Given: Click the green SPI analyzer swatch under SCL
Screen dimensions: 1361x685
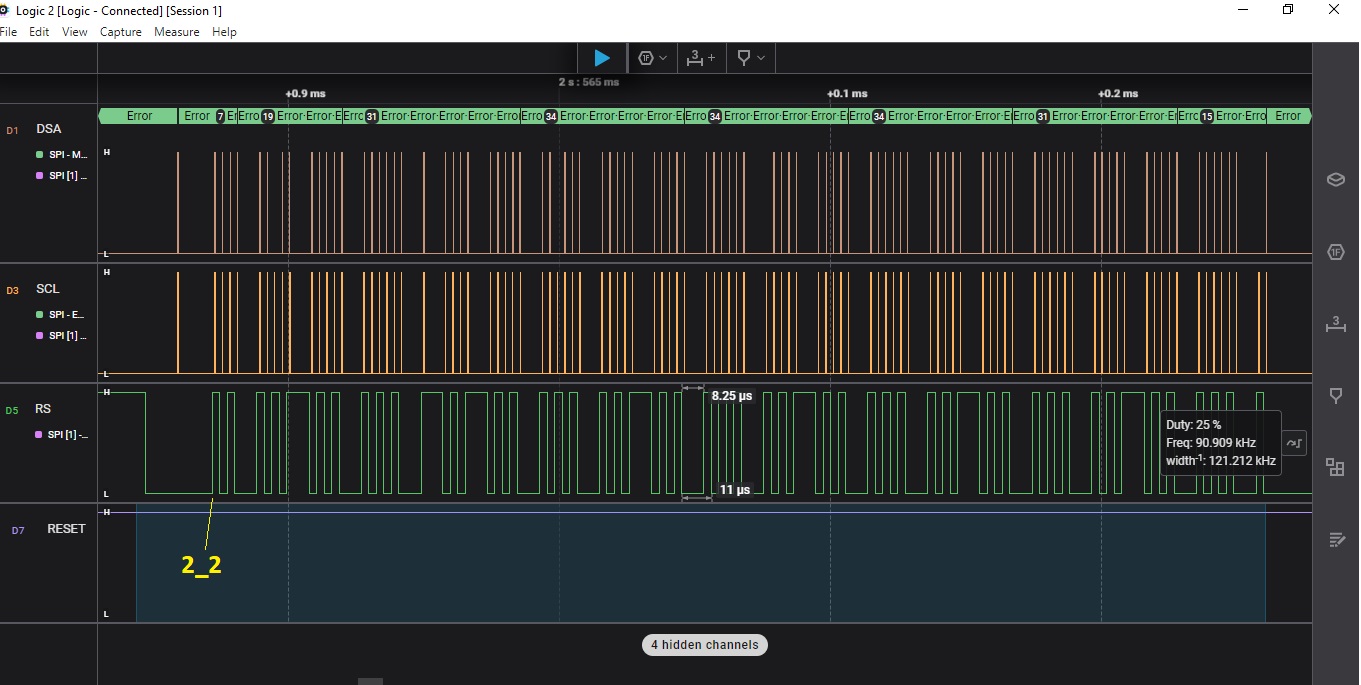Looking at the screenshot, I should (39, 314).
